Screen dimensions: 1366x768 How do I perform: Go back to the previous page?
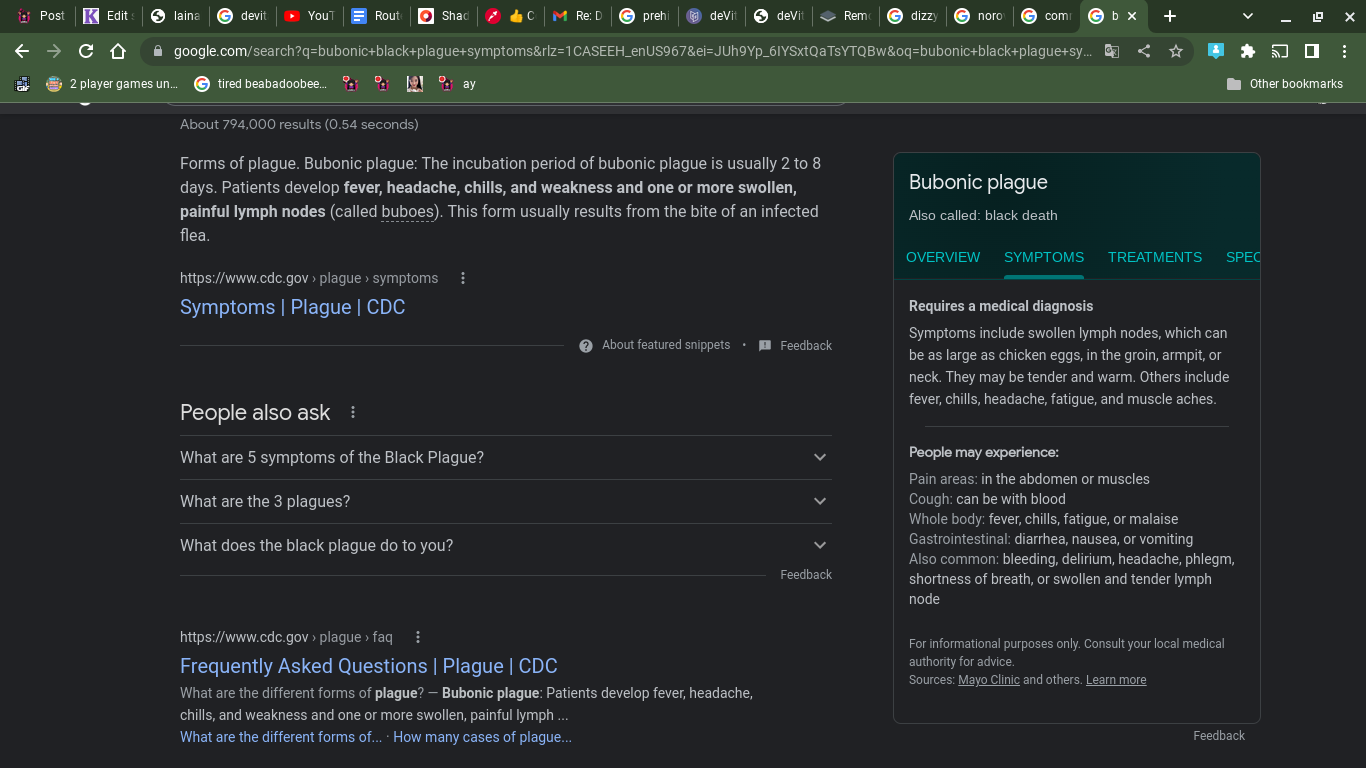point(22,51)
